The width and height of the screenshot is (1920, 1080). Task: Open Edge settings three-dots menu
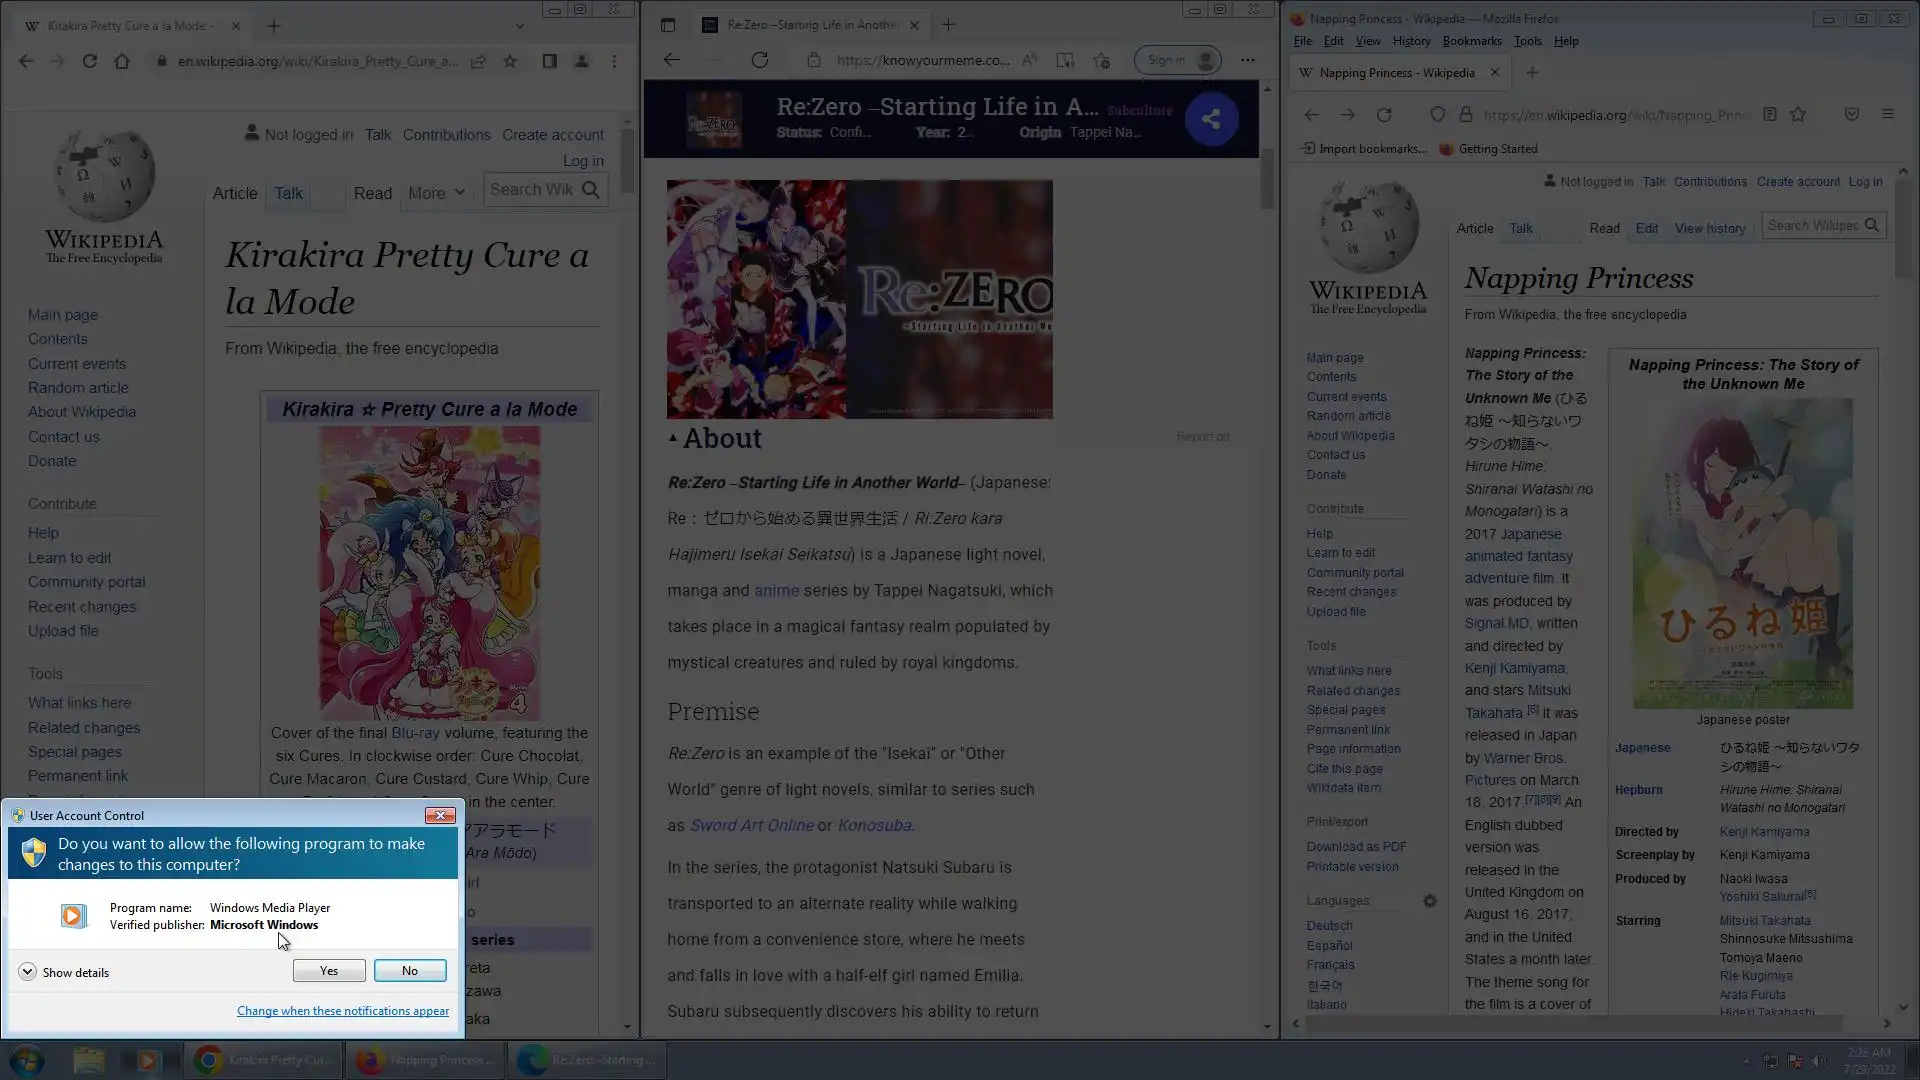pyautogui.click(x=1247, y=60)
